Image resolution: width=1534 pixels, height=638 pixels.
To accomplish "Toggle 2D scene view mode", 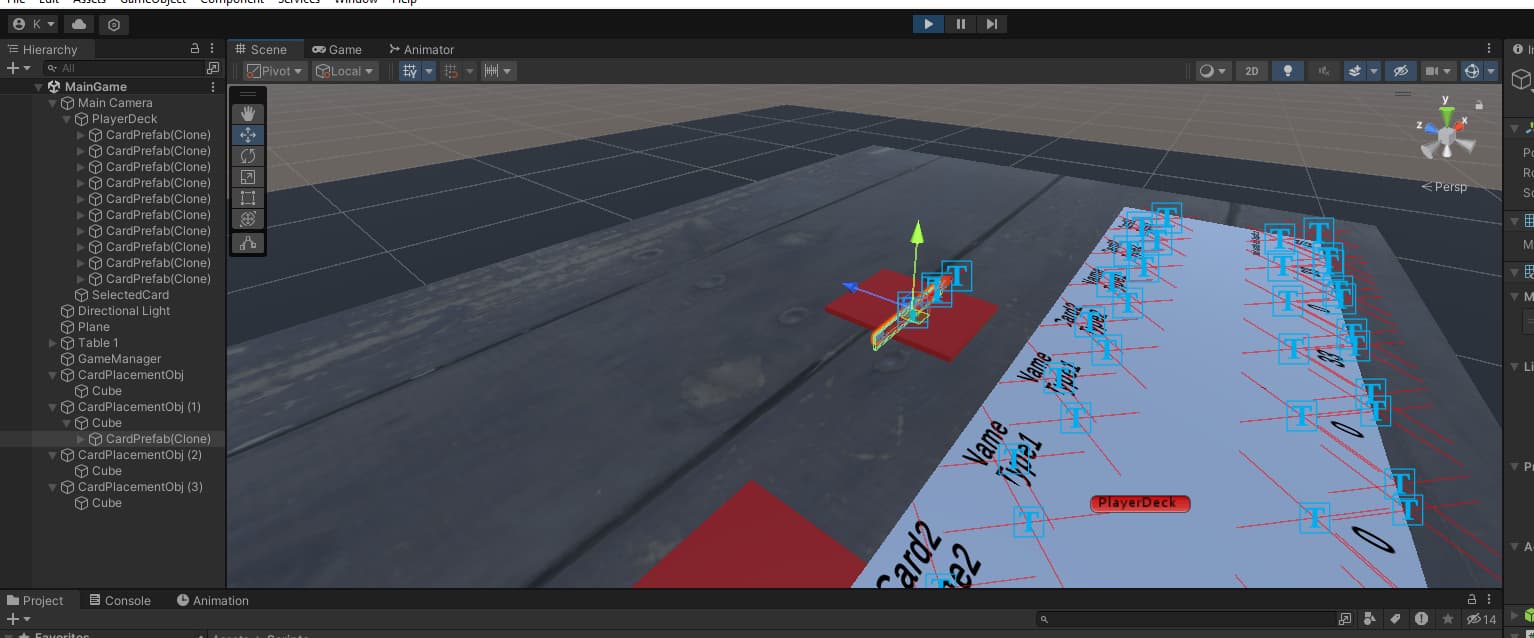I will coord(1251,70).
